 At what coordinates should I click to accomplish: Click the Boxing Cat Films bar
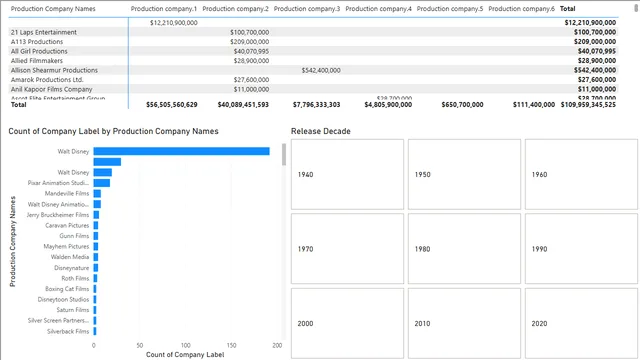coord(95,289)
